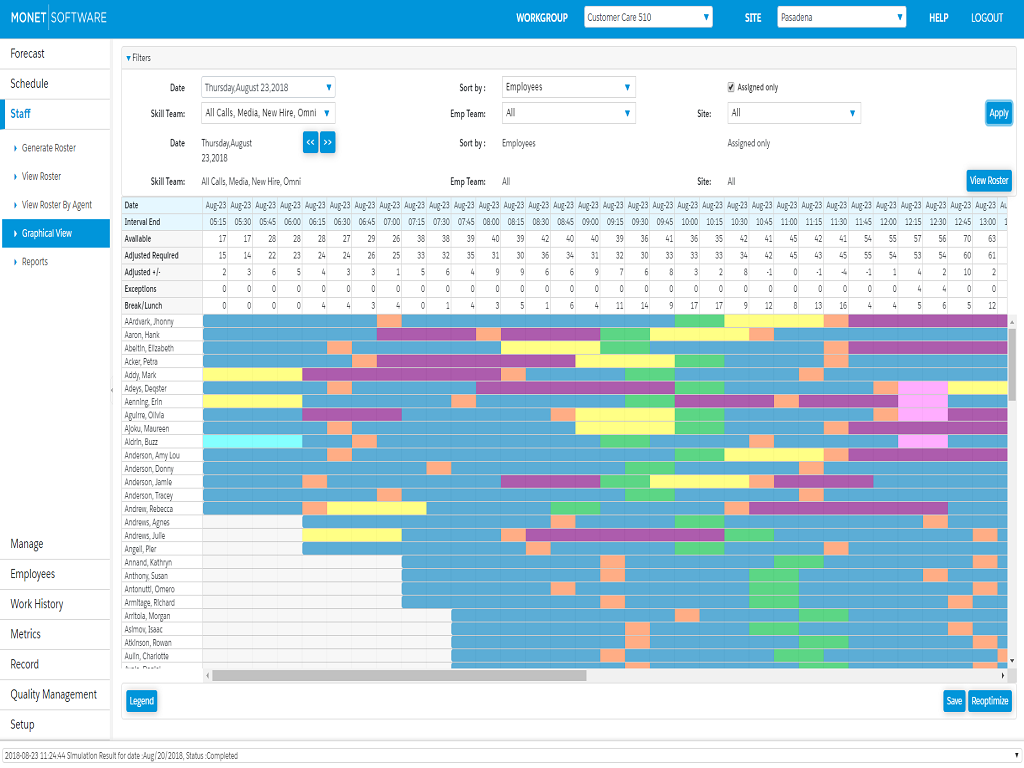
Task: Open the Sort by Employees dropdown
Action: click(x=568, y=87)
